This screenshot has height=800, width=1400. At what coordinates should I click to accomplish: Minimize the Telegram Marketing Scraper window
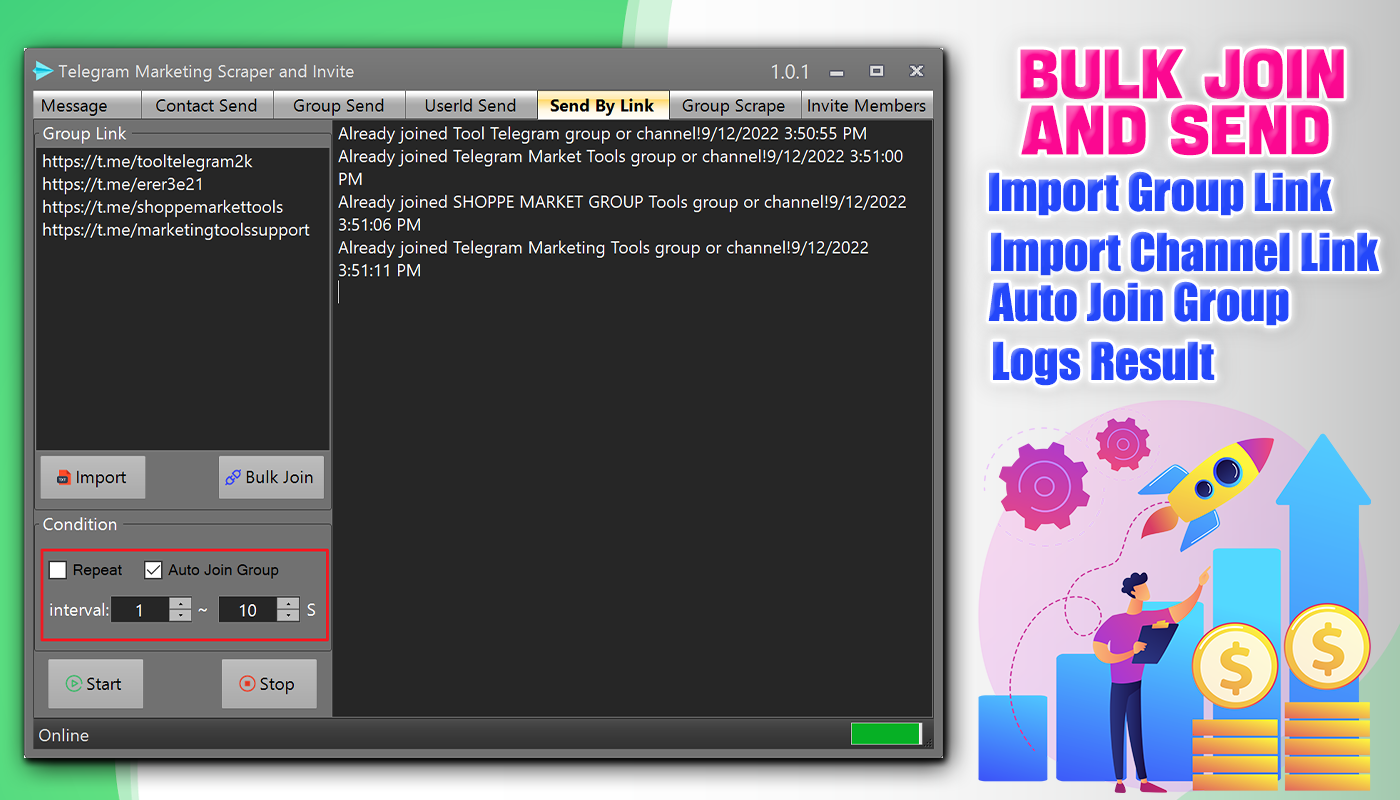click(x=836, y=72)
